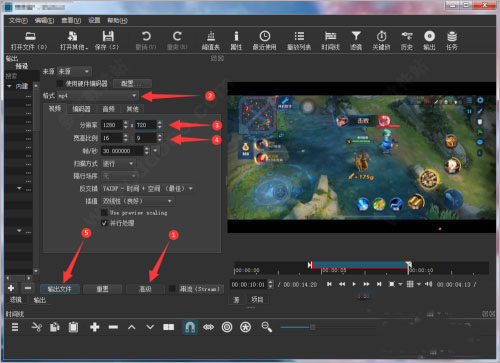The height and width of the screenshot is (363, 500).
Task: Open the player zoom dropdown arrow
Action: pyautogui.click(x=400, y=284)
